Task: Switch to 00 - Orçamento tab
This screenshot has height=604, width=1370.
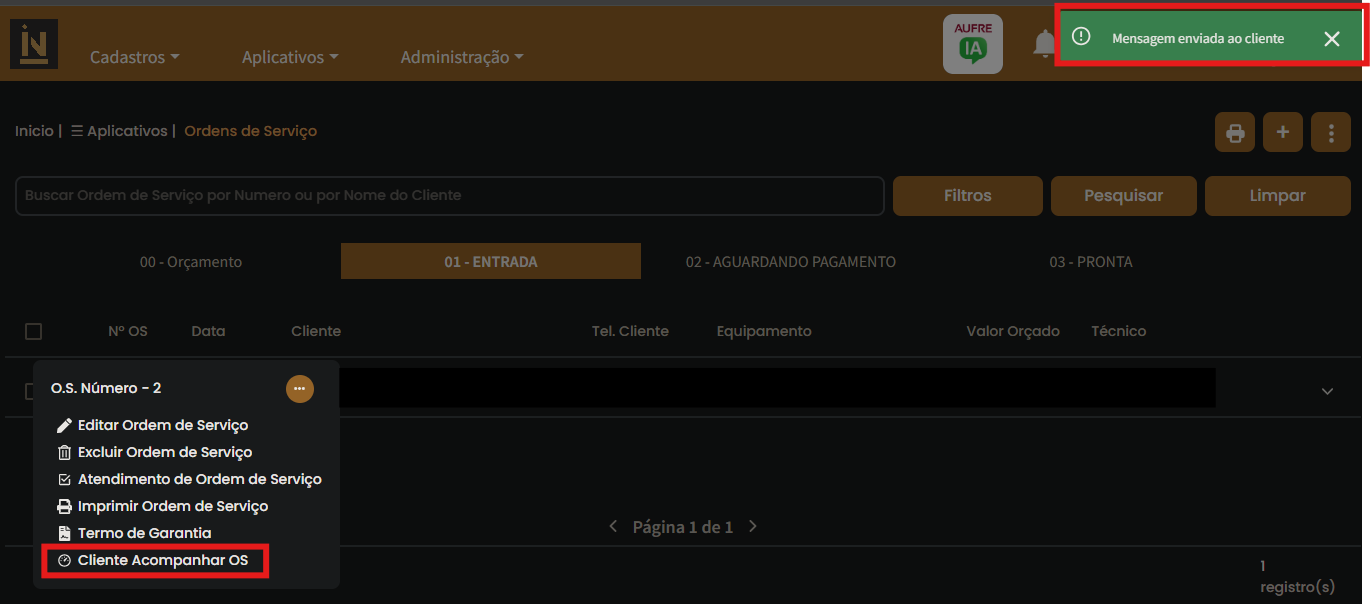Action: coord(191,262)
